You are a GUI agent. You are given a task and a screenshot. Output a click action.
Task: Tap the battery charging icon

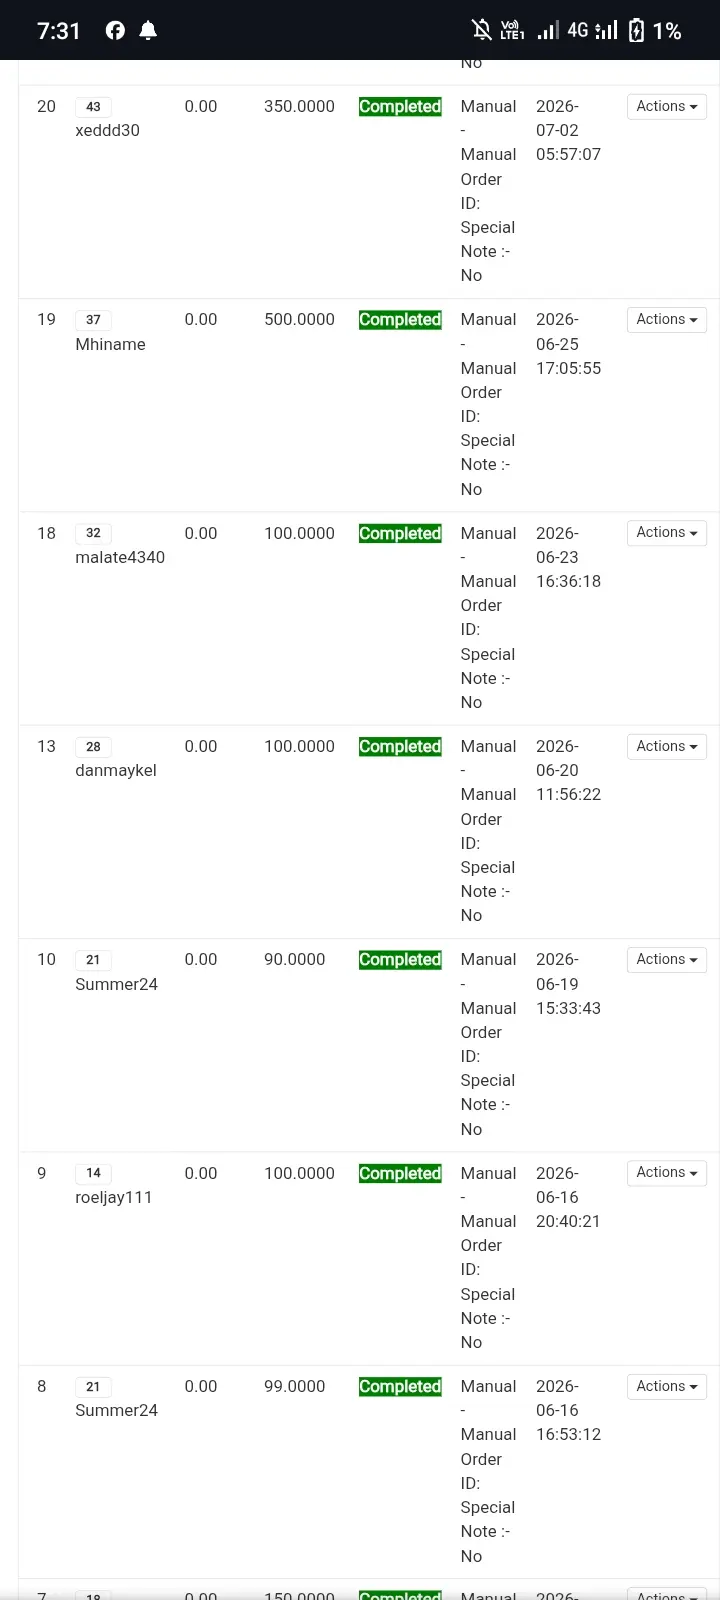pyautogui.click(x=636, y=31)
